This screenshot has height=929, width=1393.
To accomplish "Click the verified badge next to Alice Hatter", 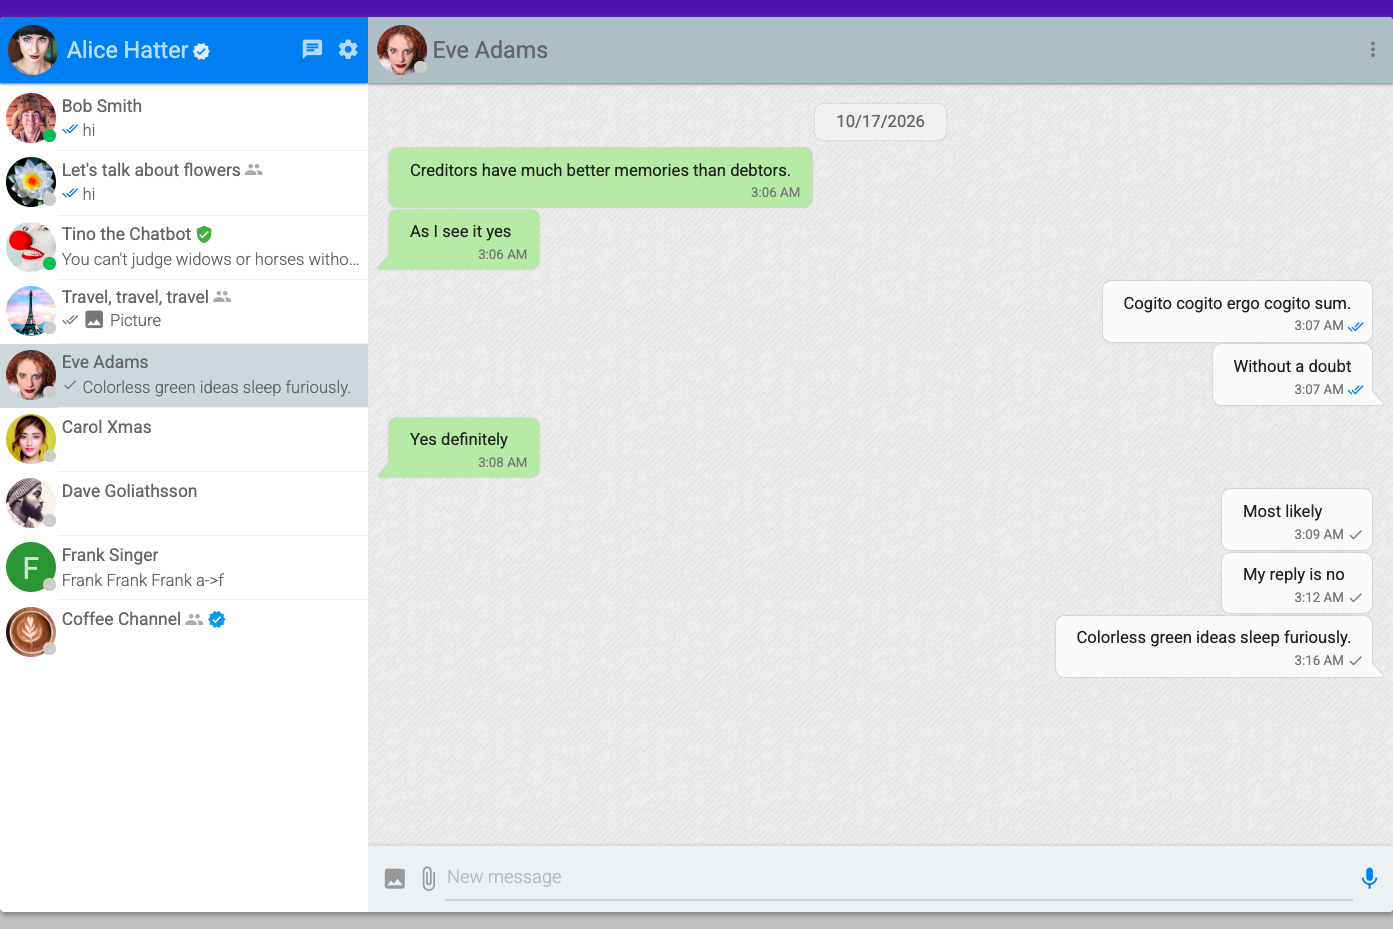I will pyautogui.click(x=201, y=51).
